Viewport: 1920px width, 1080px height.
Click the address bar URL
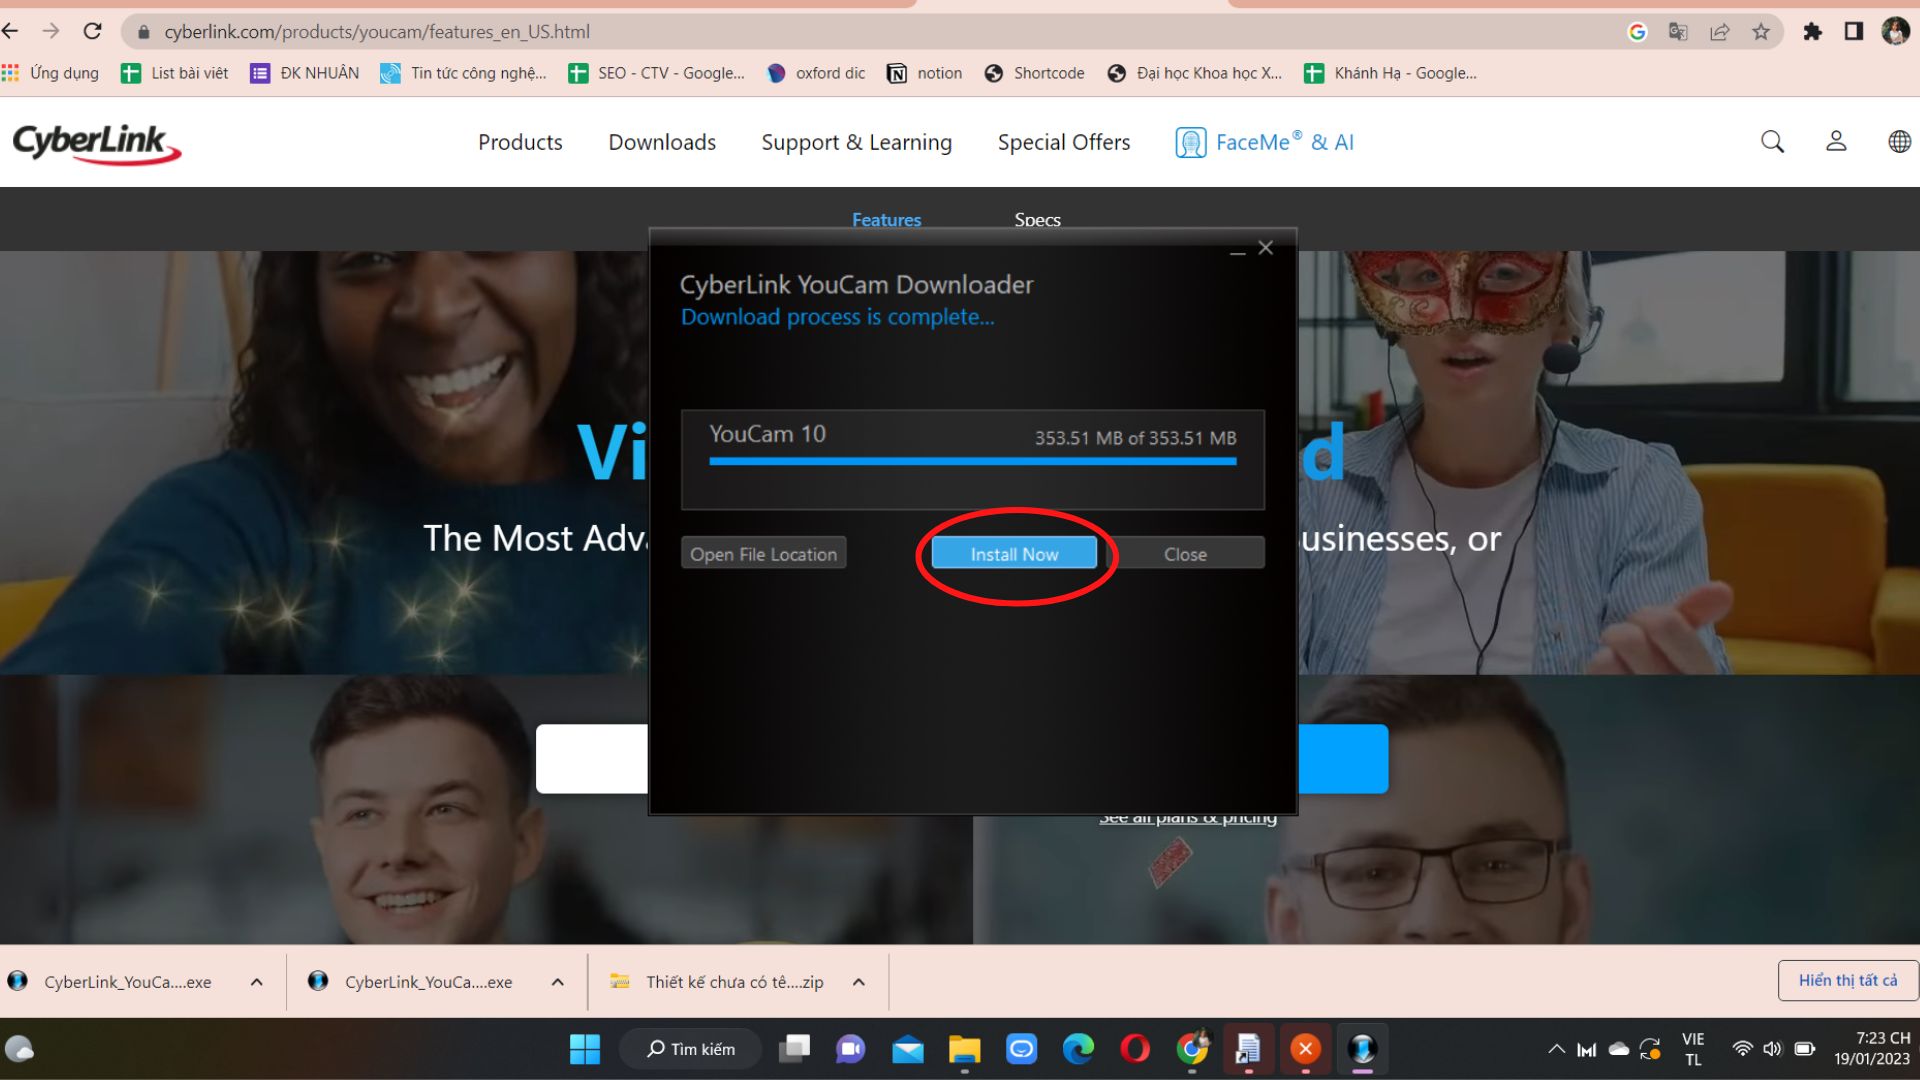tap(377, 32)
